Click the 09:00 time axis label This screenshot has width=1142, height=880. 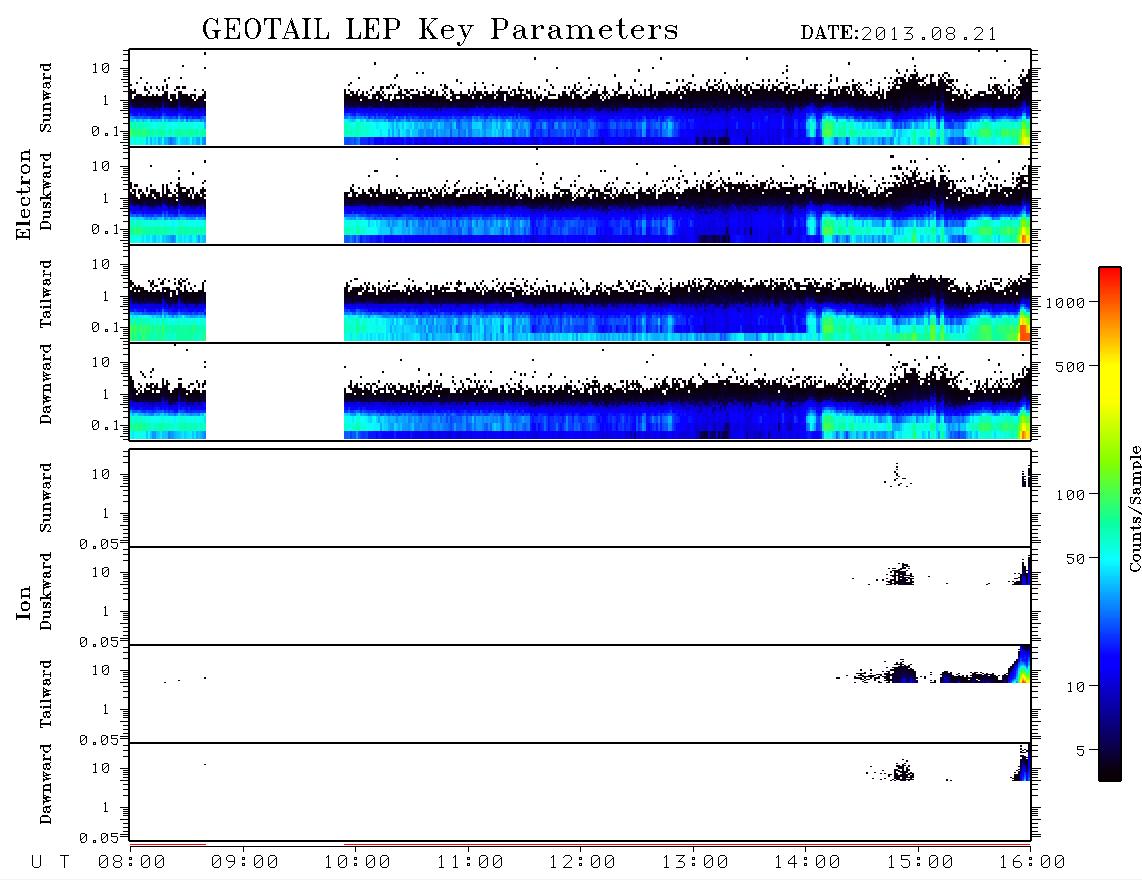point(245,863)
